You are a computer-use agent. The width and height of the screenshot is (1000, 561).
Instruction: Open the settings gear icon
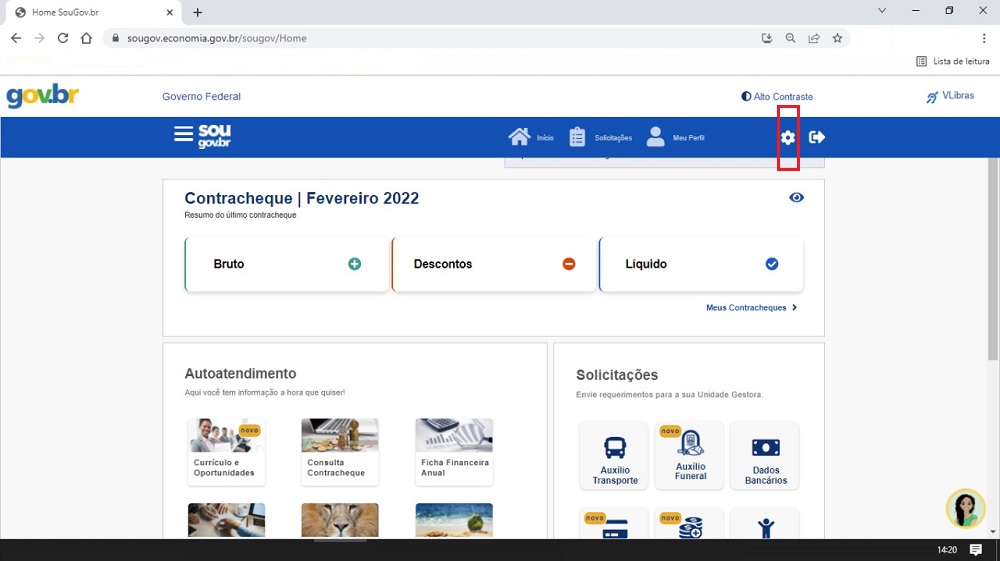[788, 138]
